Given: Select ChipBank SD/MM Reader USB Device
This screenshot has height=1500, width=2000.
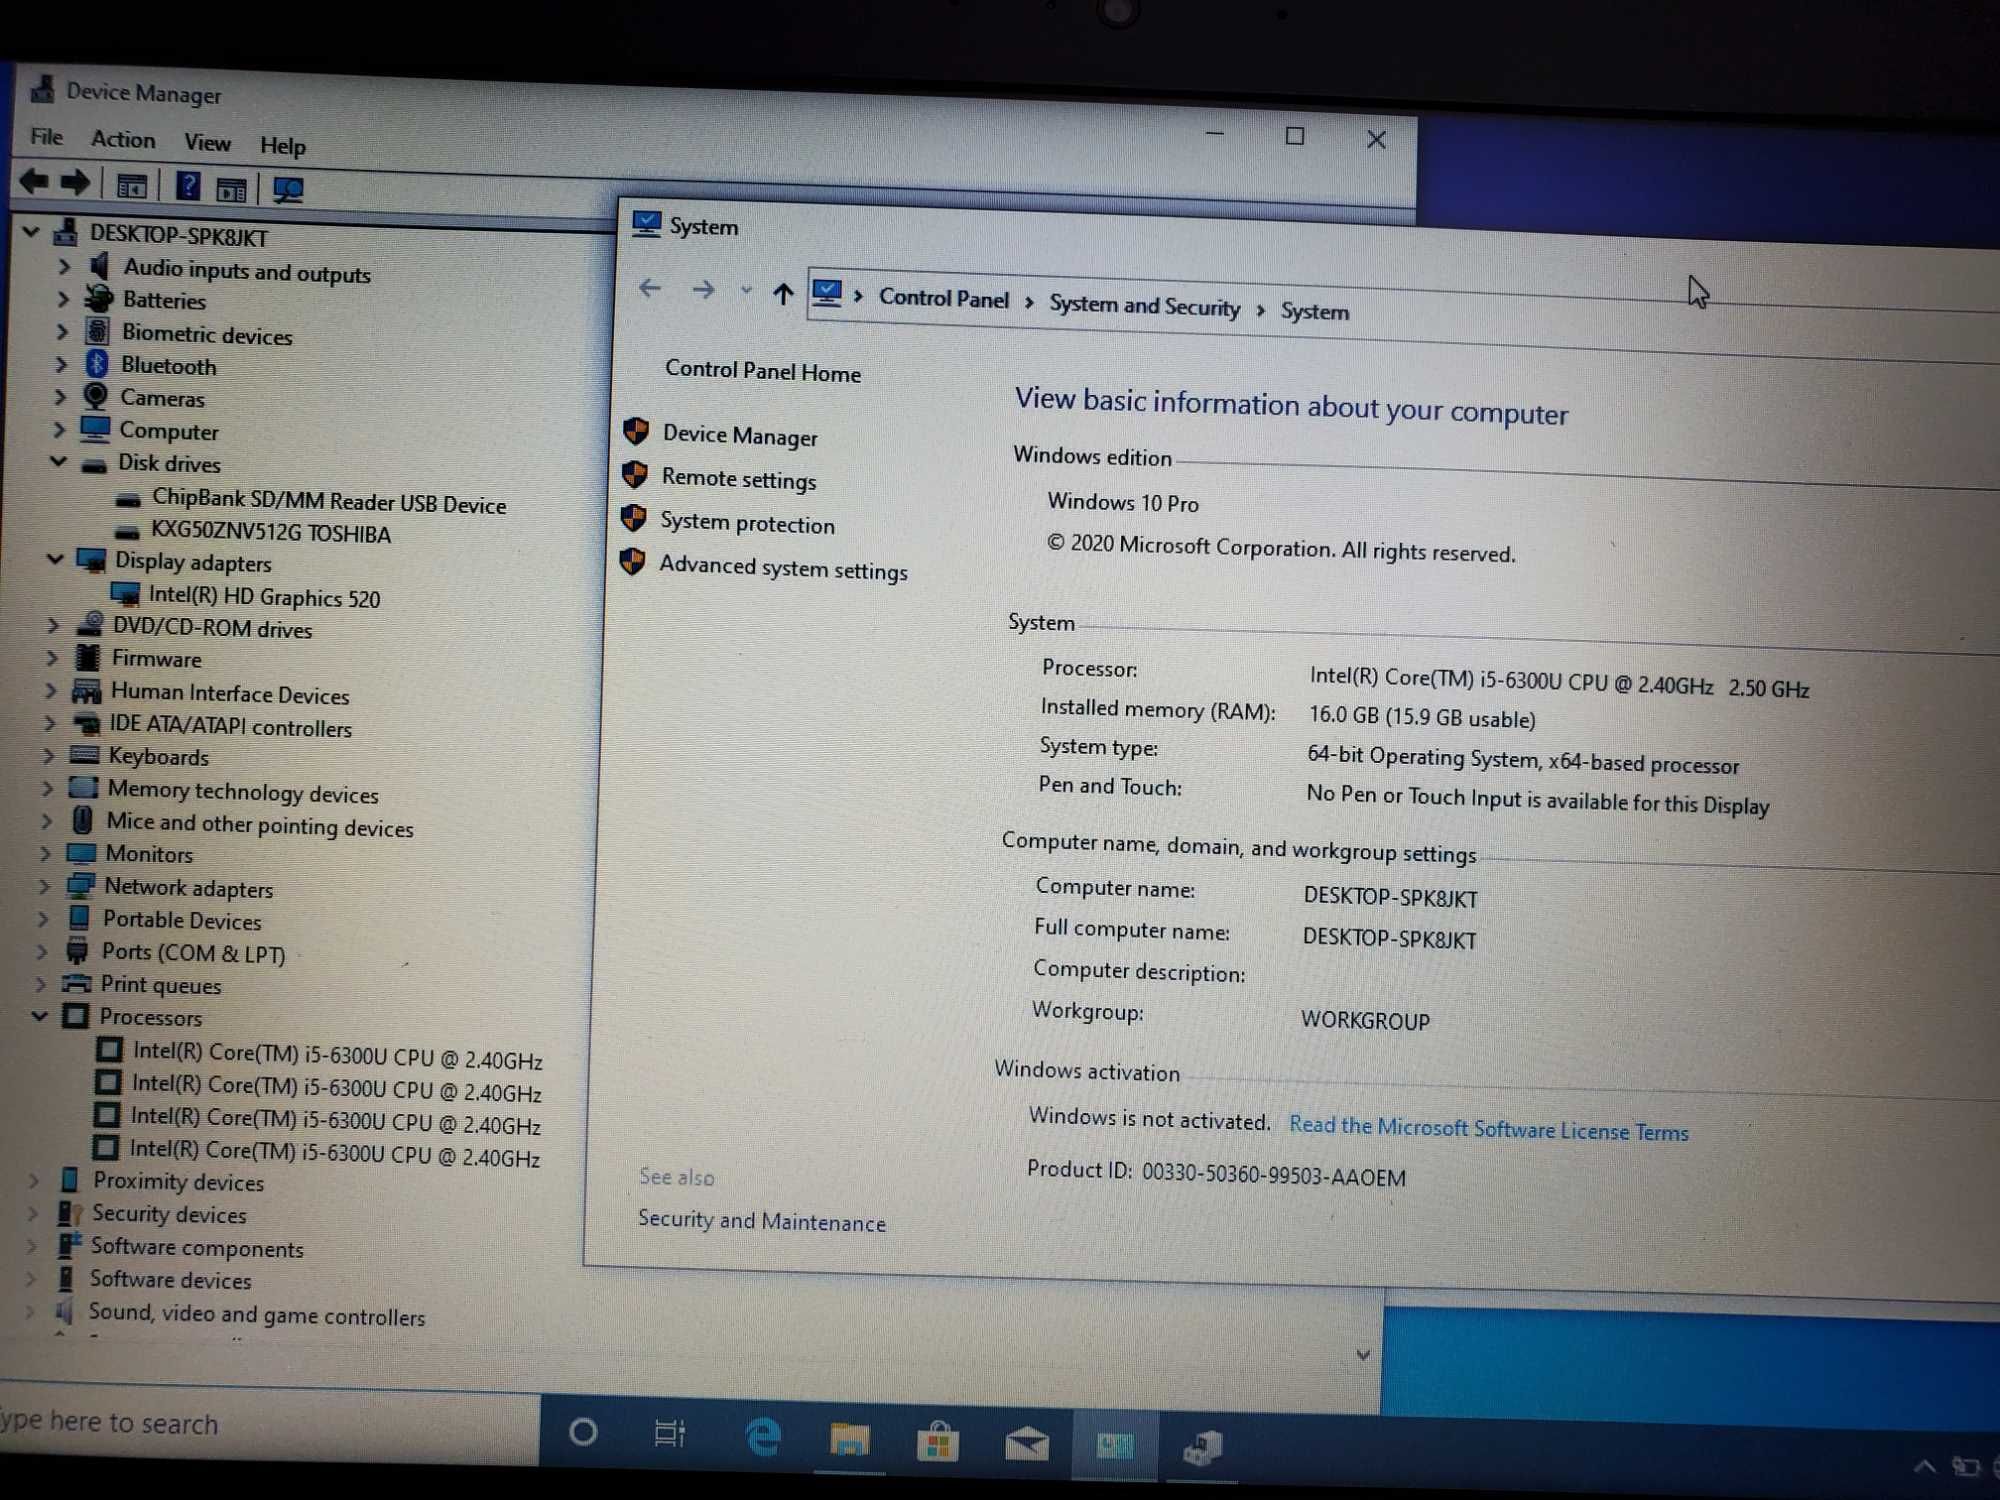Looking at the screenshot, I should pos(328,501).
